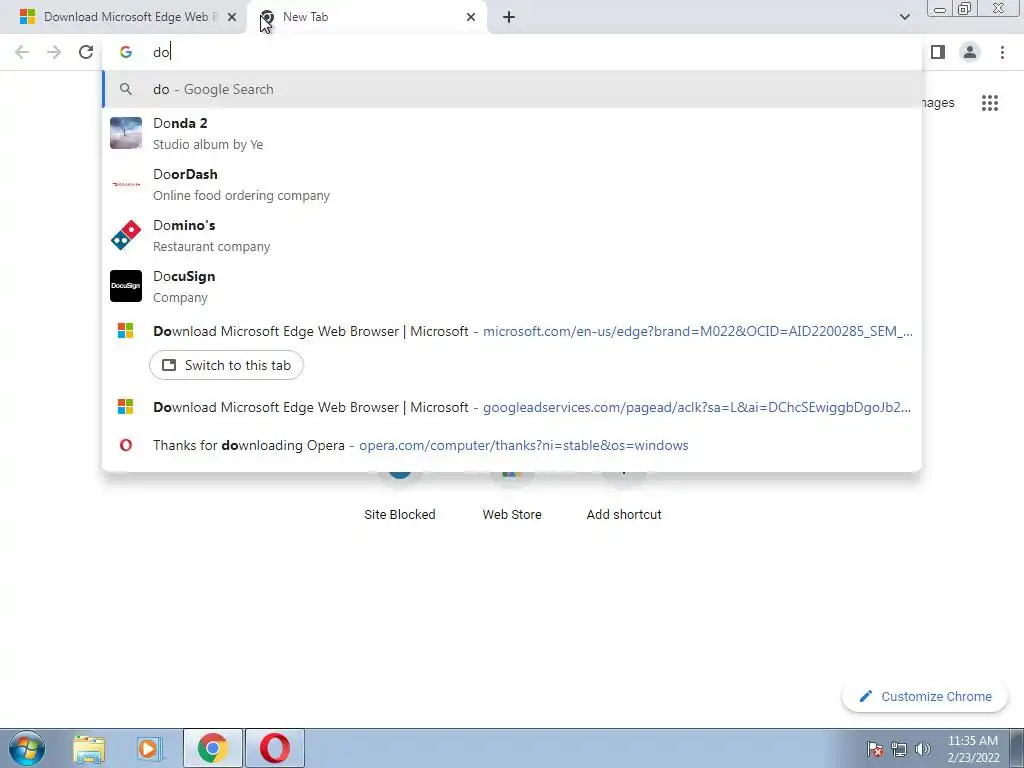Viewport: 1024px width, 768px height.
Task: Choose the DocuSign suggestion
Action: pyautogui.click(x=512, y=286)
